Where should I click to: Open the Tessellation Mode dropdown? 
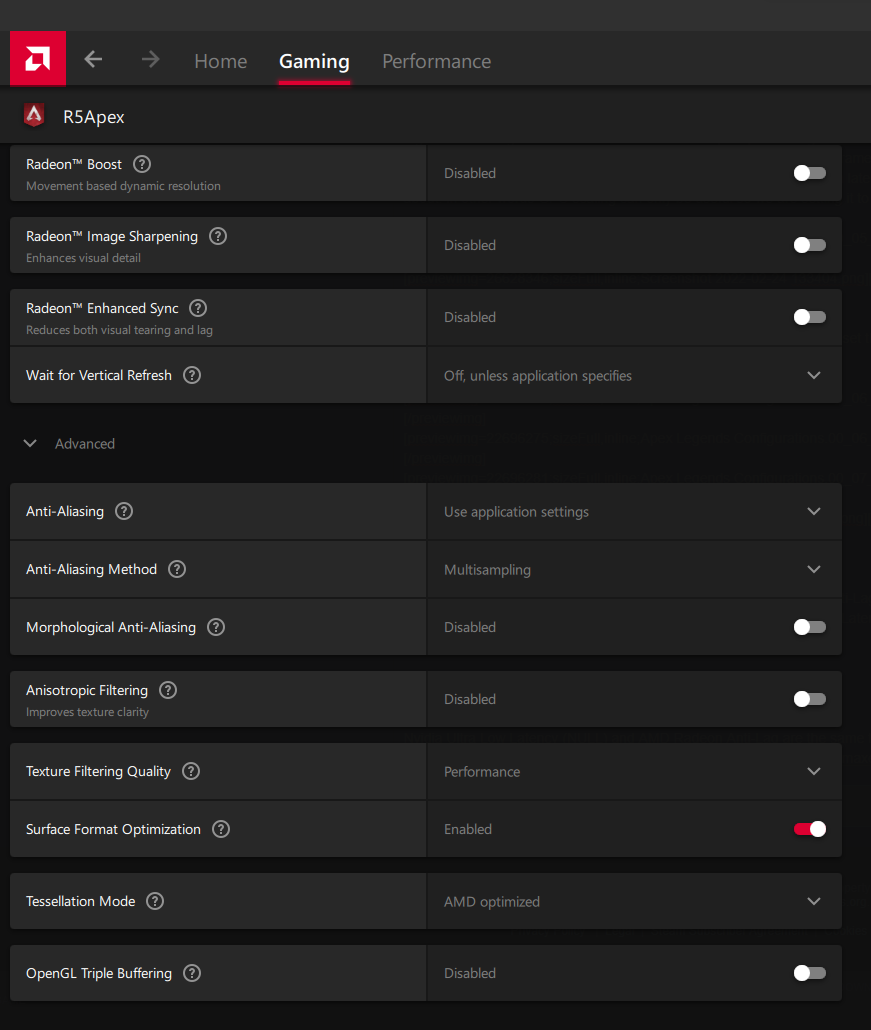pos(813,902)
